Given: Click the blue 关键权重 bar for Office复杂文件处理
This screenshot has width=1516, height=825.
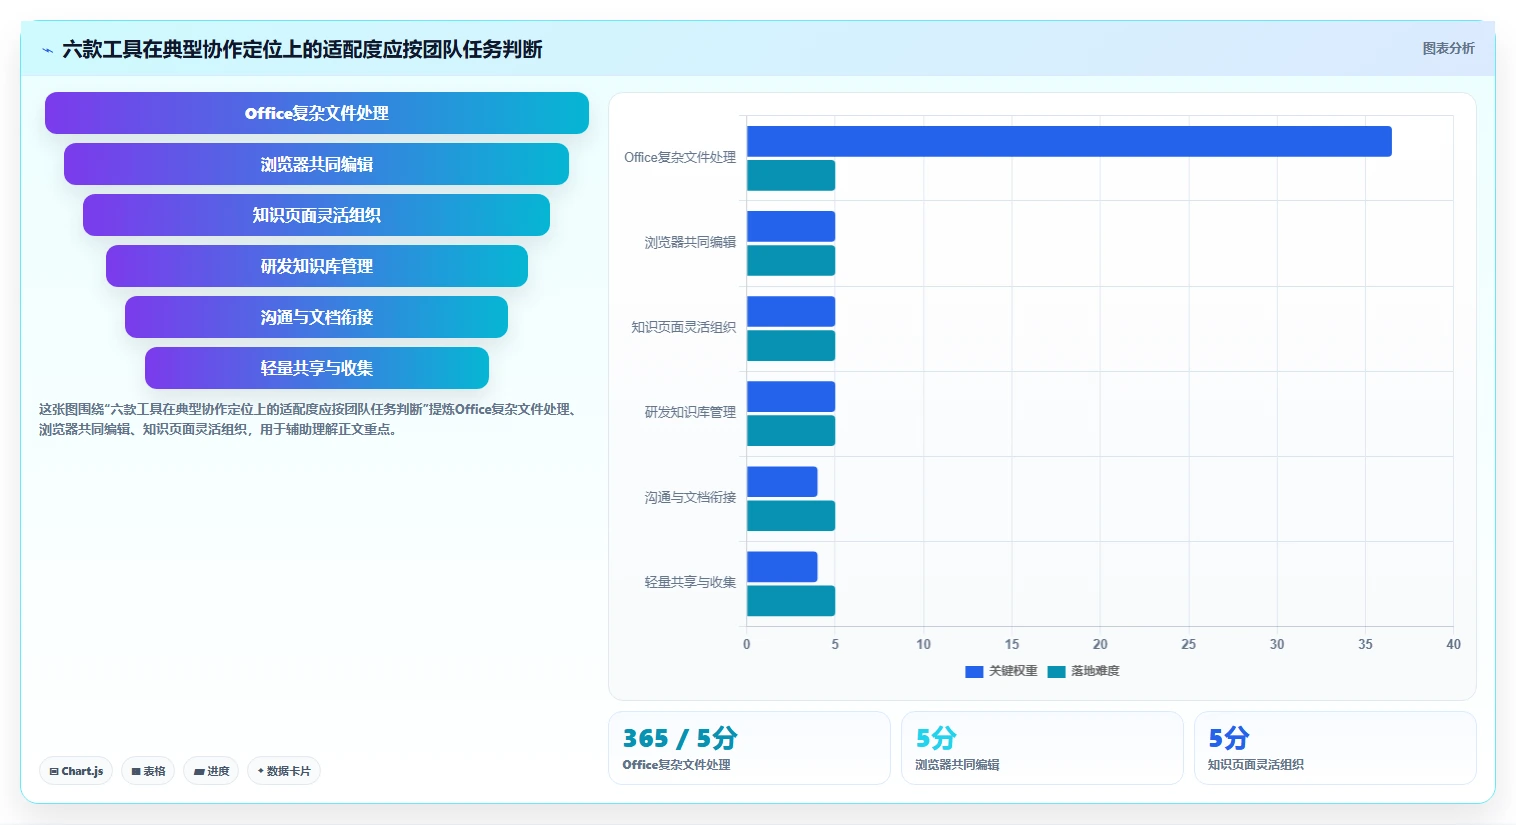Looking at the screenshot, I should click(x=1069, y=141).
